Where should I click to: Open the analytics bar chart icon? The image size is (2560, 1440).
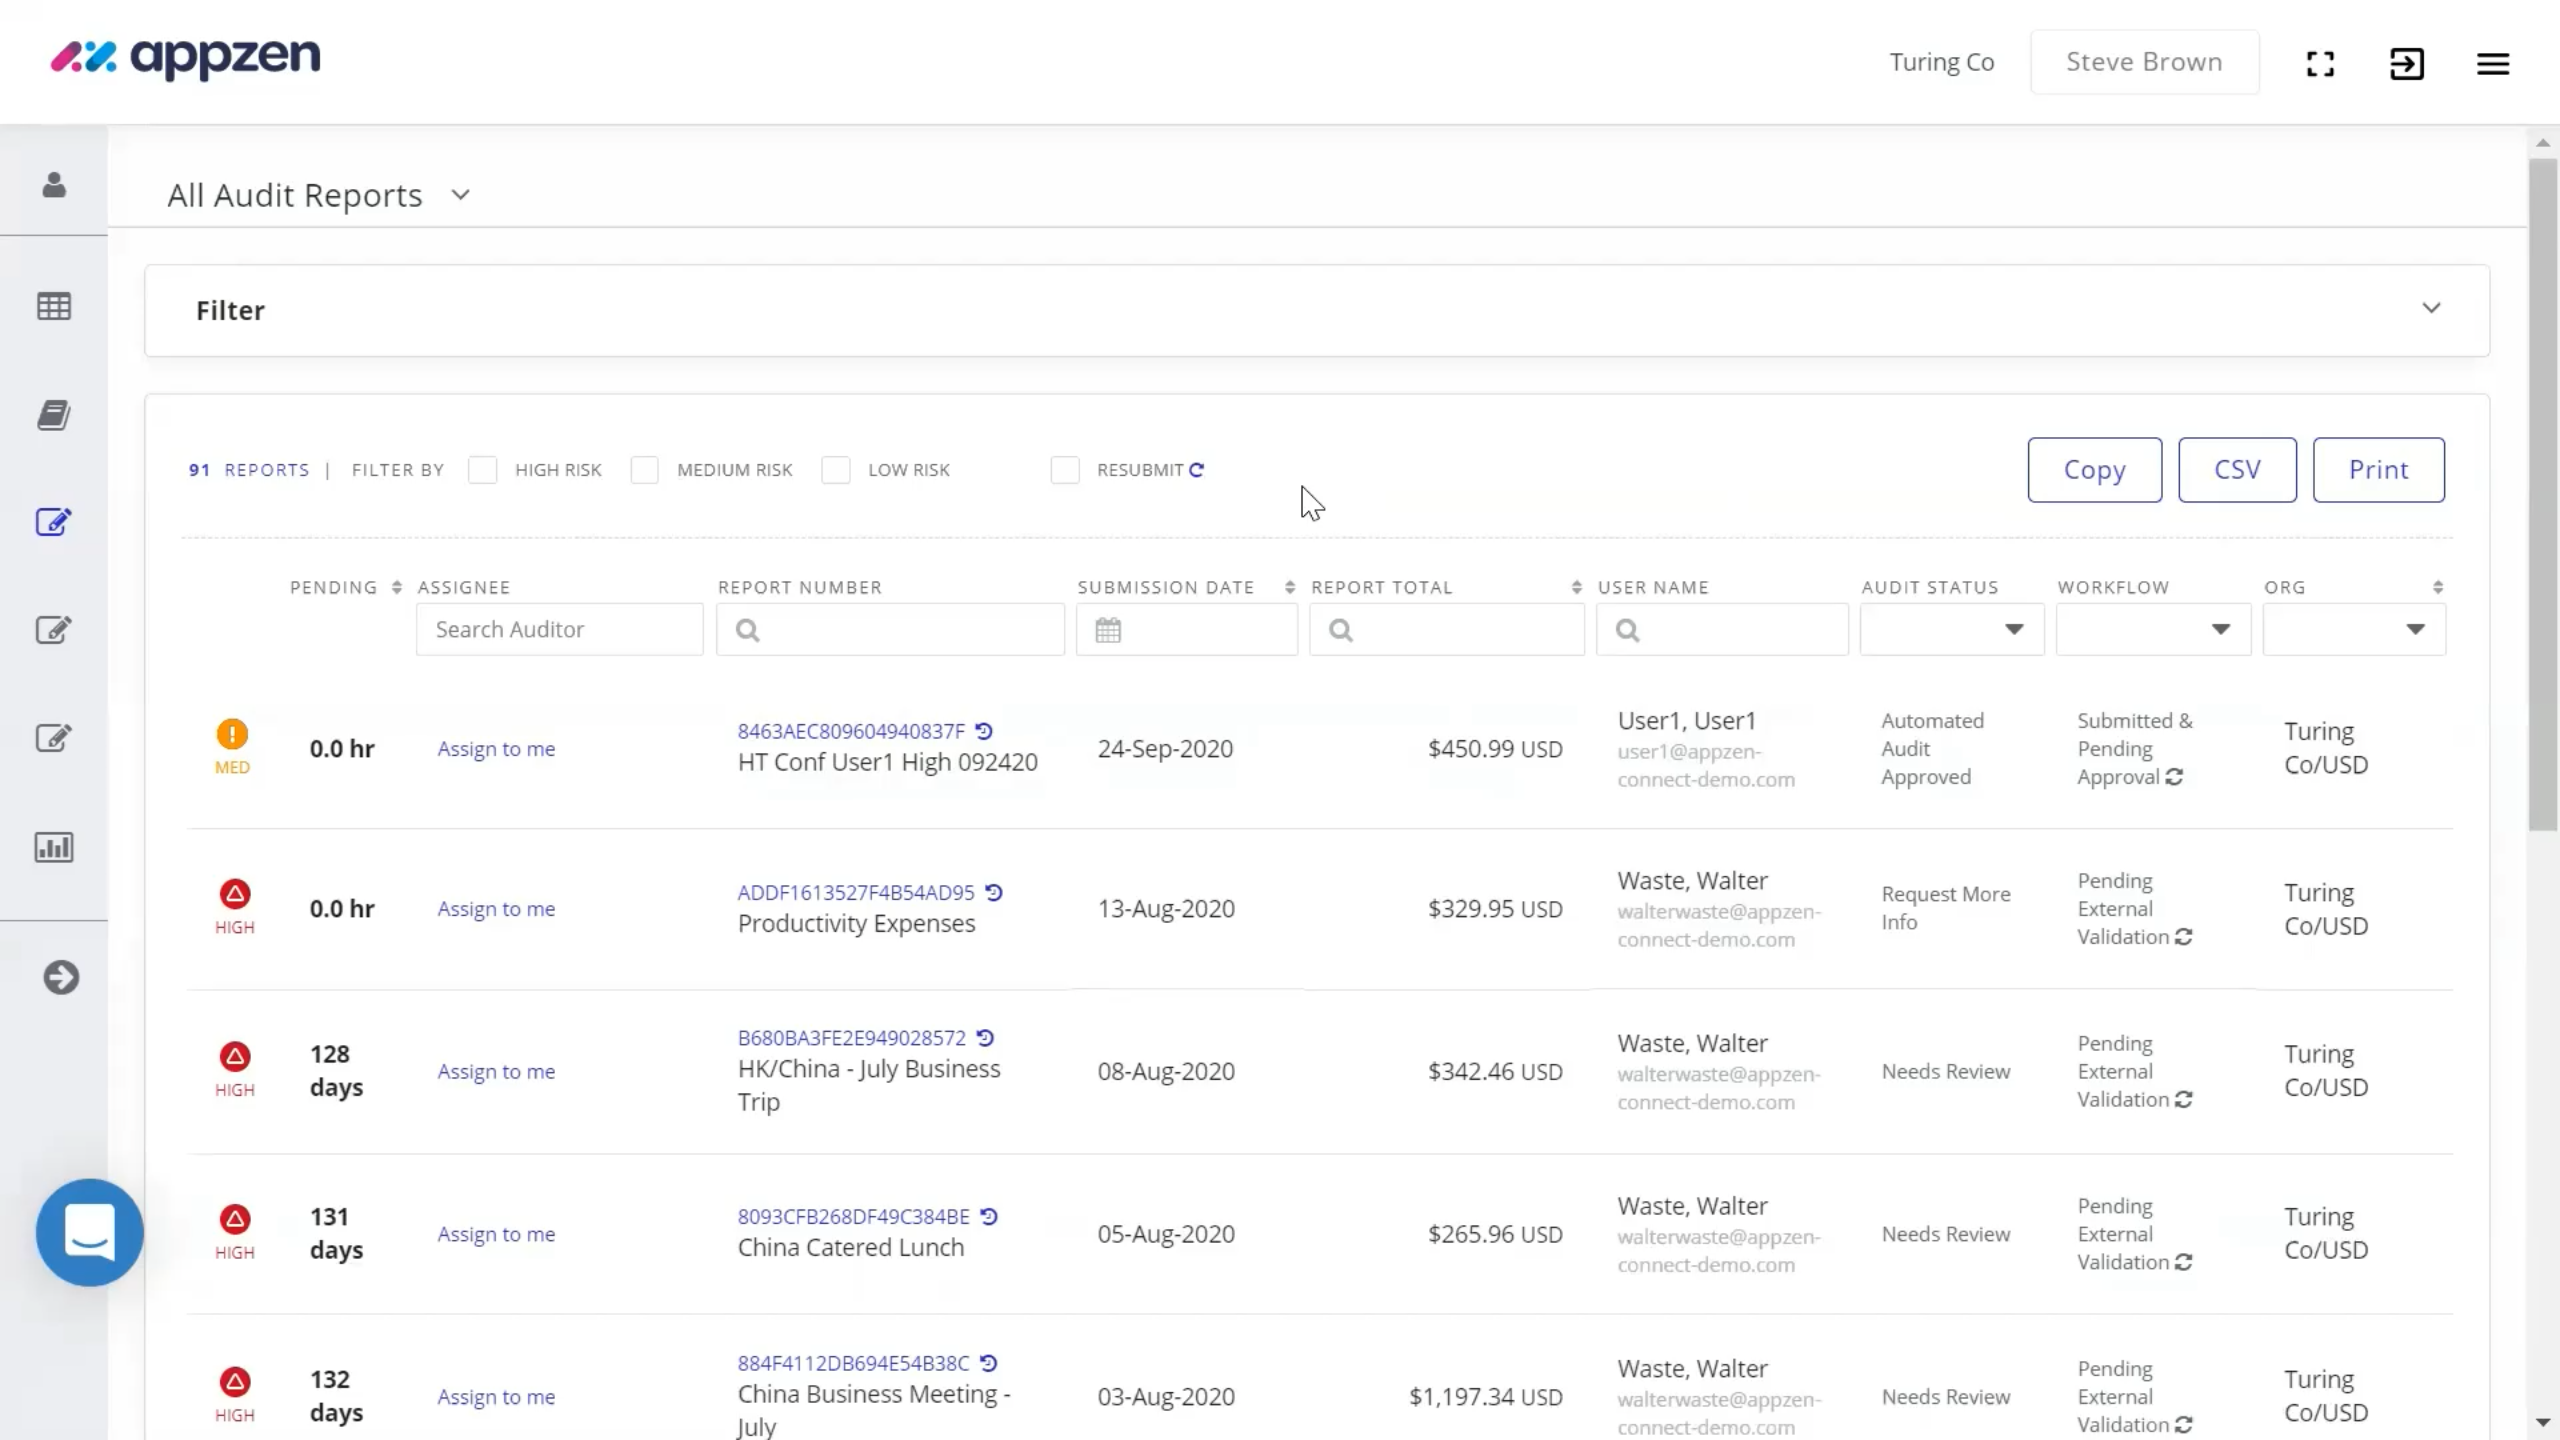click(53, 846)
